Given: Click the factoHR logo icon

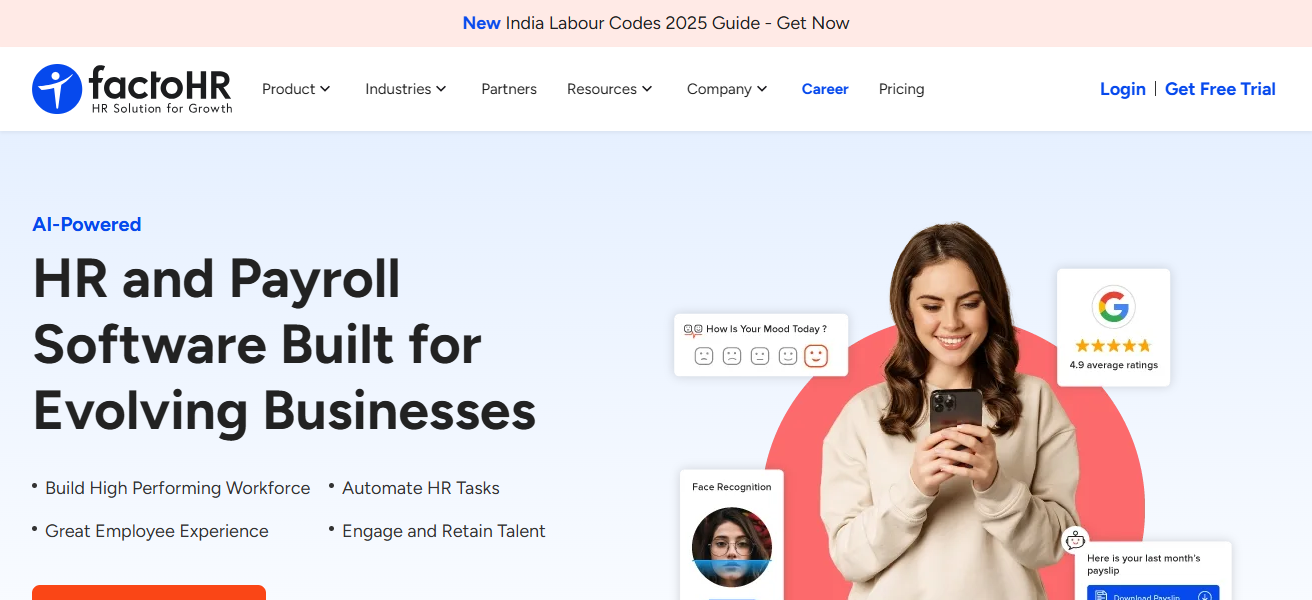Looking at the screenshot, I should coord(57,89).
